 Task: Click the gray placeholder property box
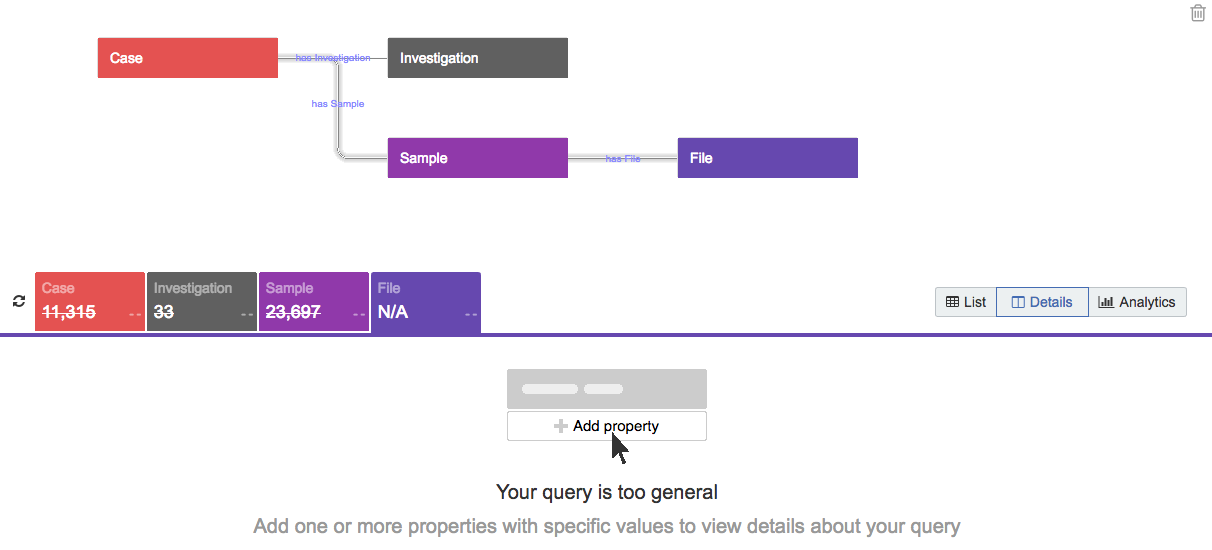[x=607, y=389]
